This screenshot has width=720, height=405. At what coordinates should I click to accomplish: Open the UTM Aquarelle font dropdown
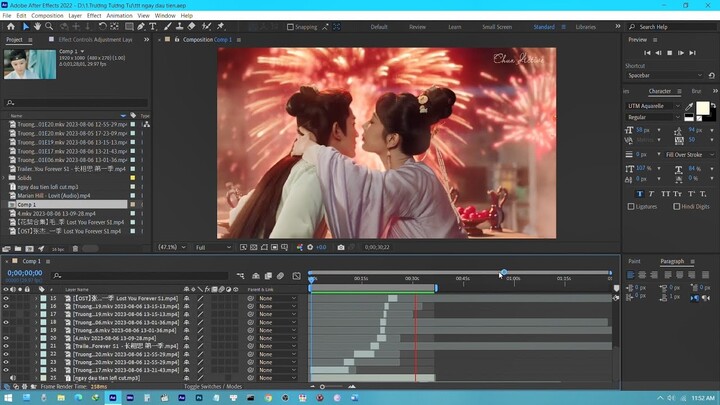653,106
